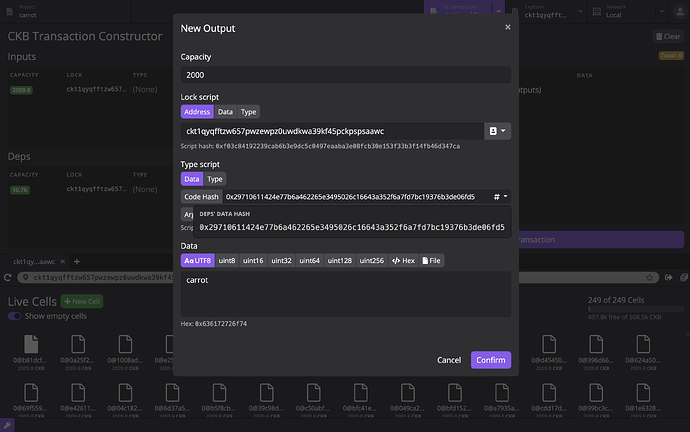This screenshot has width=690, height=432.
Task: Click the lock address input field
Action: tap(332, 131)
